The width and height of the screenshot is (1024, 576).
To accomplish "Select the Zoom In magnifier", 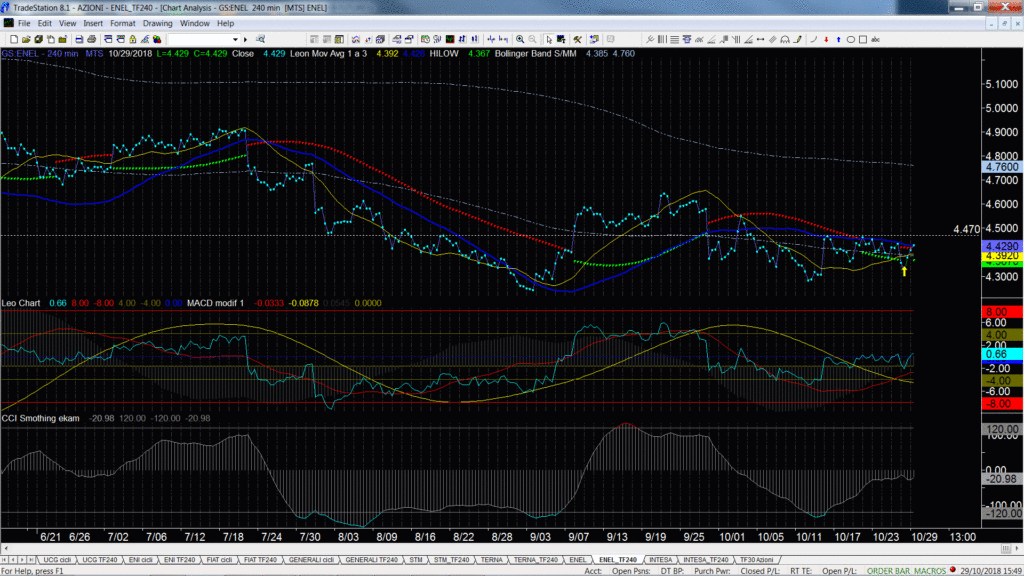I will coord(520,40).
